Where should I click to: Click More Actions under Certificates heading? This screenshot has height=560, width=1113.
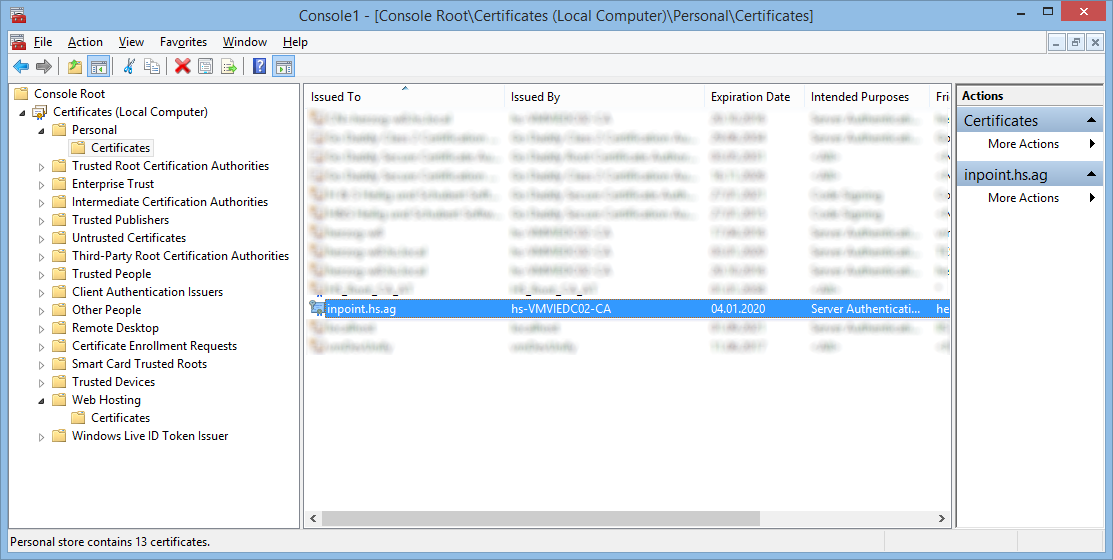pyautogui.click(x=1023, y=144)
